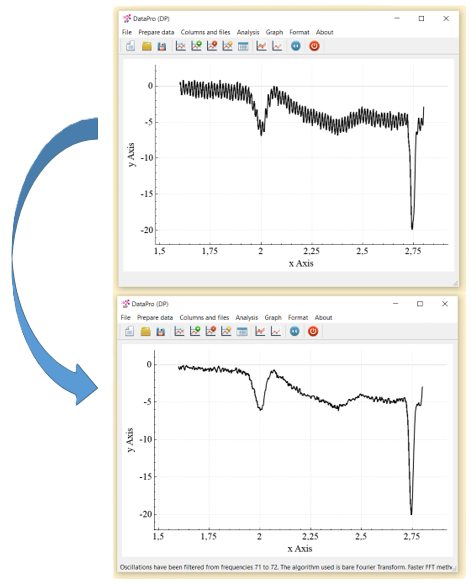
Task: Click open folder icon in bottom DataPro window
Action: 146,331
